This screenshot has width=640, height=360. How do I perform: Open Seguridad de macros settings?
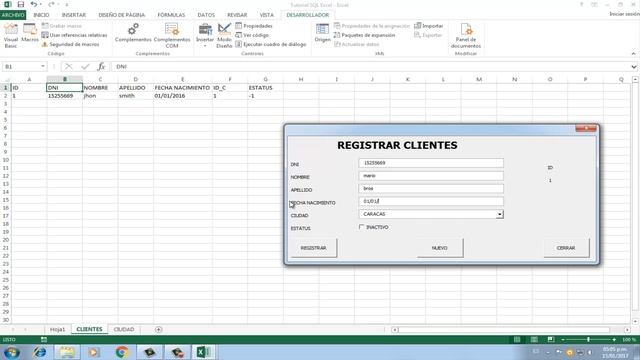(x=71, y=44)
